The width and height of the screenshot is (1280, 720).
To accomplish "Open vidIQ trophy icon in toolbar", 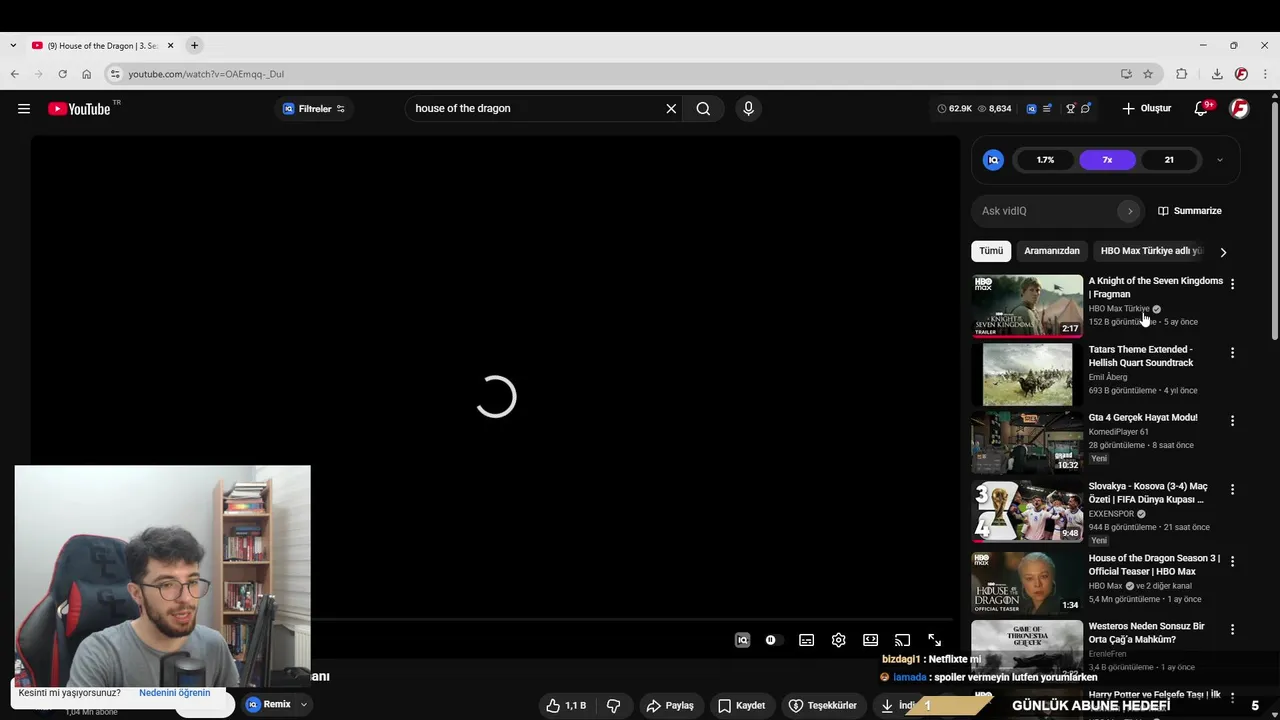I will (1070, 109).
